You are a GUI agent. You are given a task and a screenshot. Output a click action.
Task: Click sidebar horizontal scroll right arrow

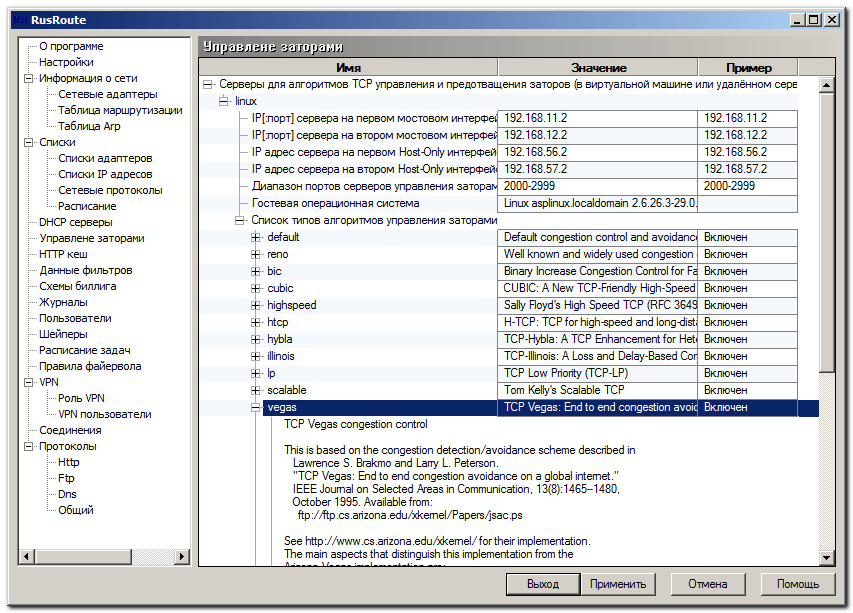pyautogui.click(x=182, y=556)
